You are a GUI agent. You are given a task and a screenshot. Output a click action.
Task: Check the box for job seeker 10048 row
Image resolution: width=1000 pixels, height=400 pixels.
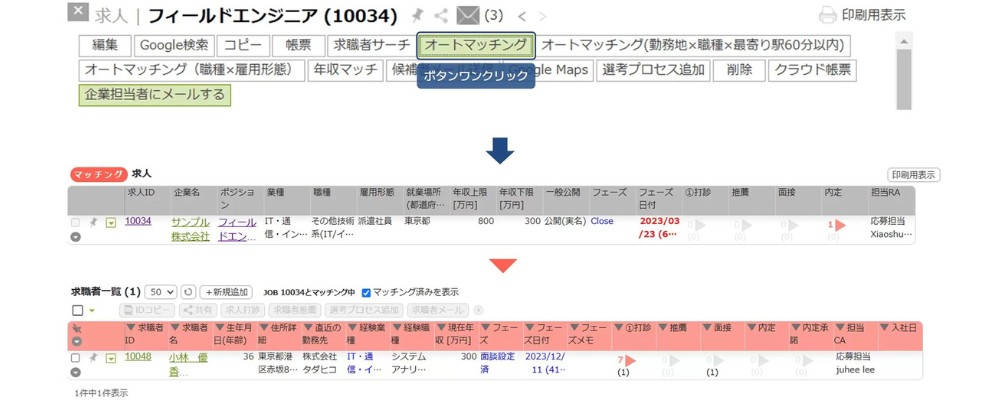click(x=76, y=357)
